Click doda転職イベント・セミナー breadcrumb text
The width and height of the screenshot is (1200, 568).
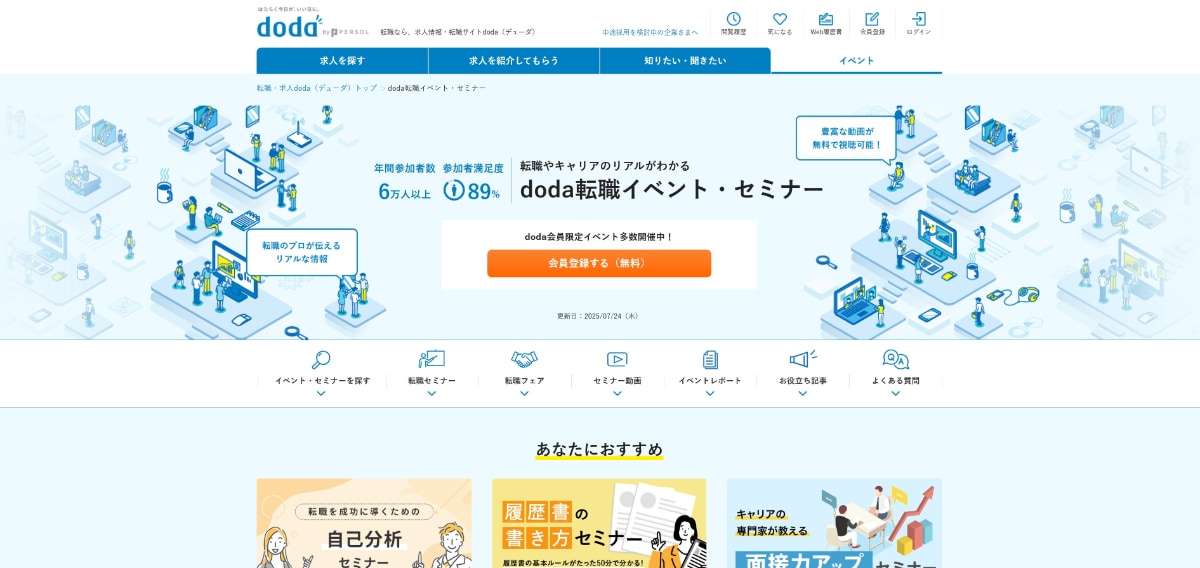click(x=437, y=88)
